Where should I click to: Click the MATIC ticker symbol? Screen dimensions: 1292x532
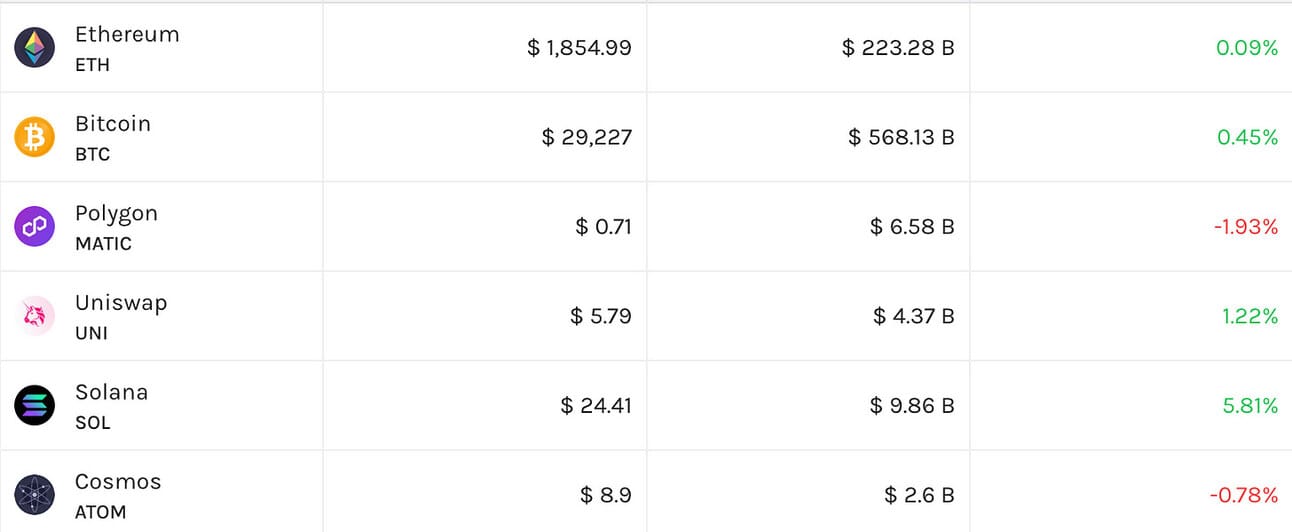(x=103, y=243)
